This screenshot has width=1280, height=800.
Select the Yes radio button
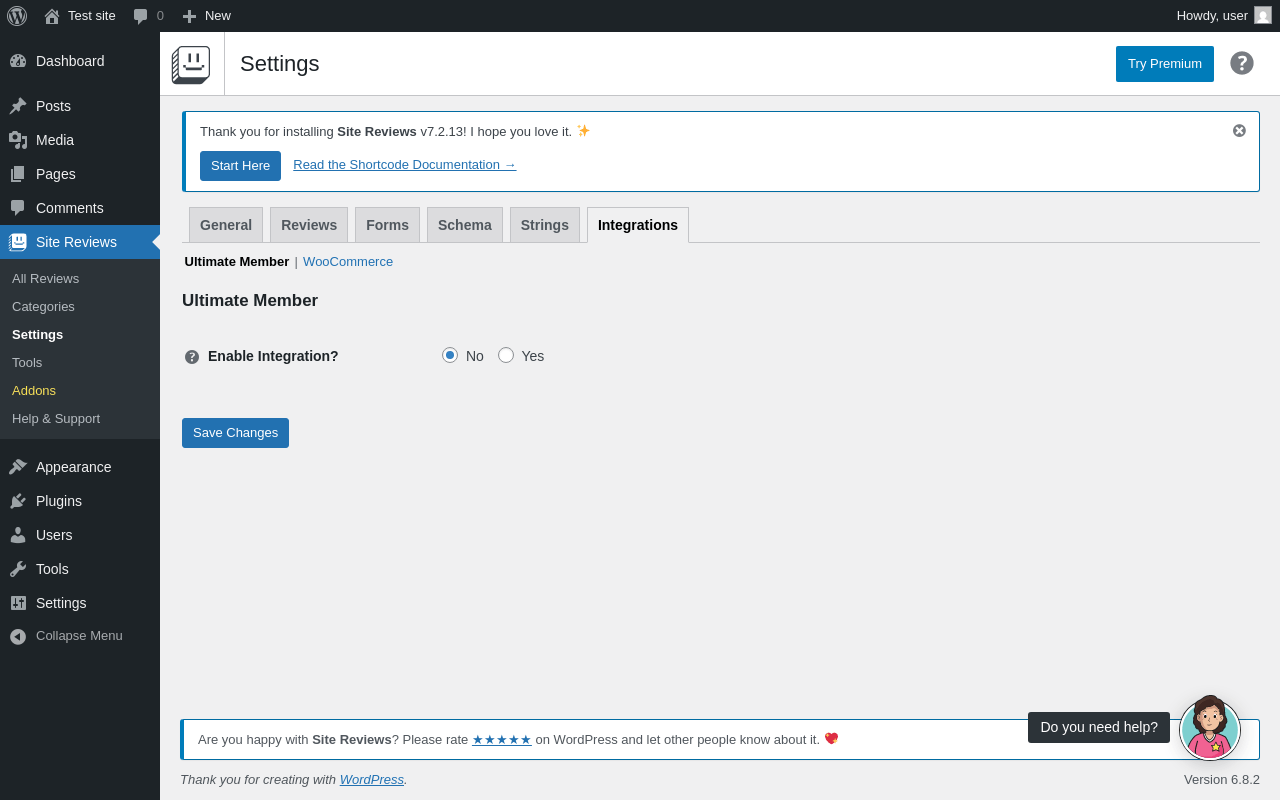(x=506, y=355)
